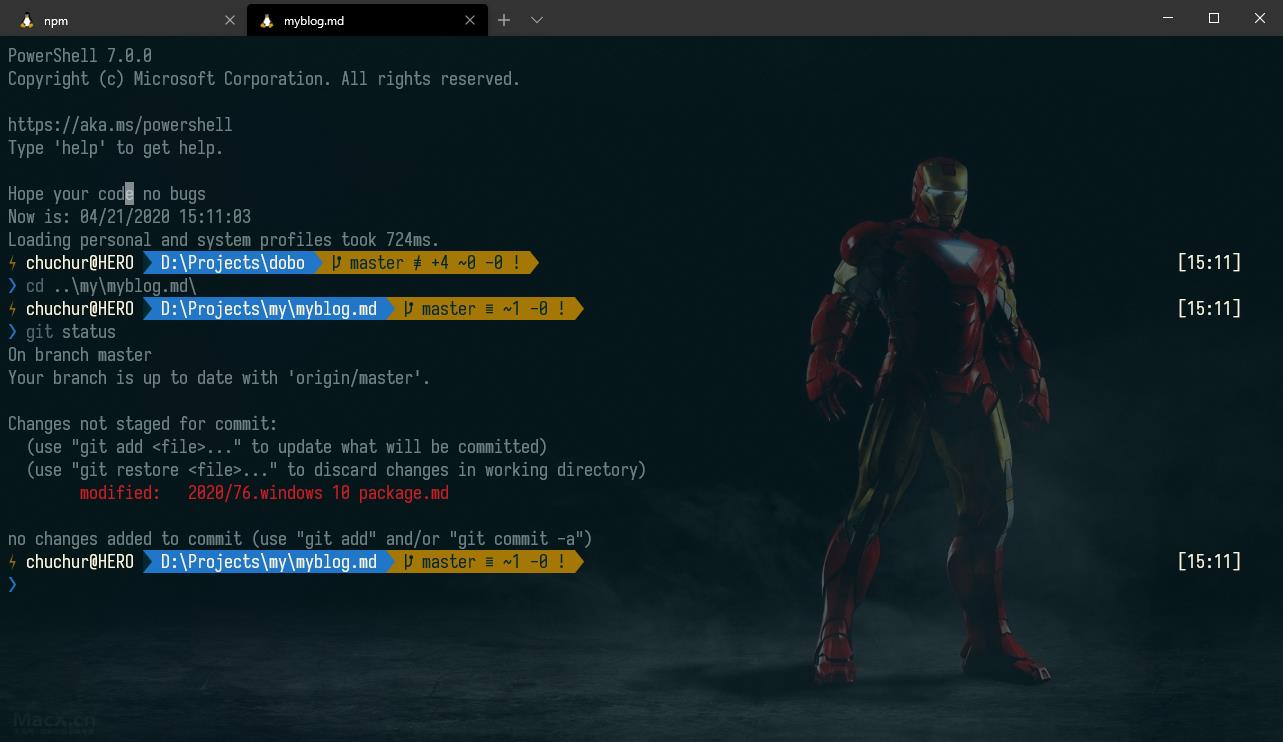Click the 'Type 'help' to get help.' line

[x=116, y=148]
